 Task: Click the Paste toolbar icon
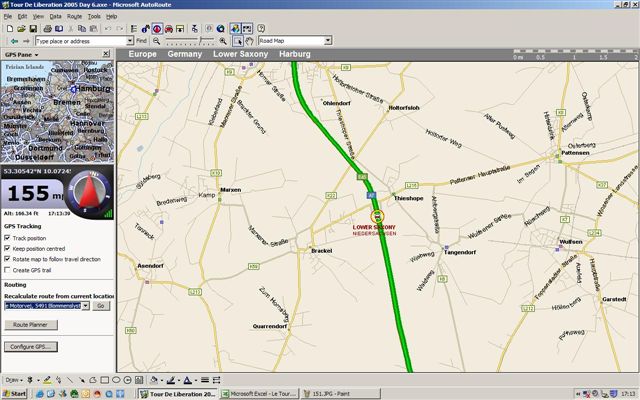point(93,29)
